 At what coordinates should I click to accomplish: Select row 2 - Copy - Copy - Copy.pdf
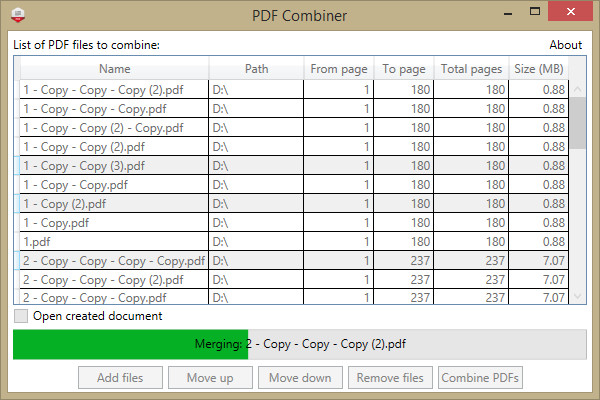click(x=294, y=297)
